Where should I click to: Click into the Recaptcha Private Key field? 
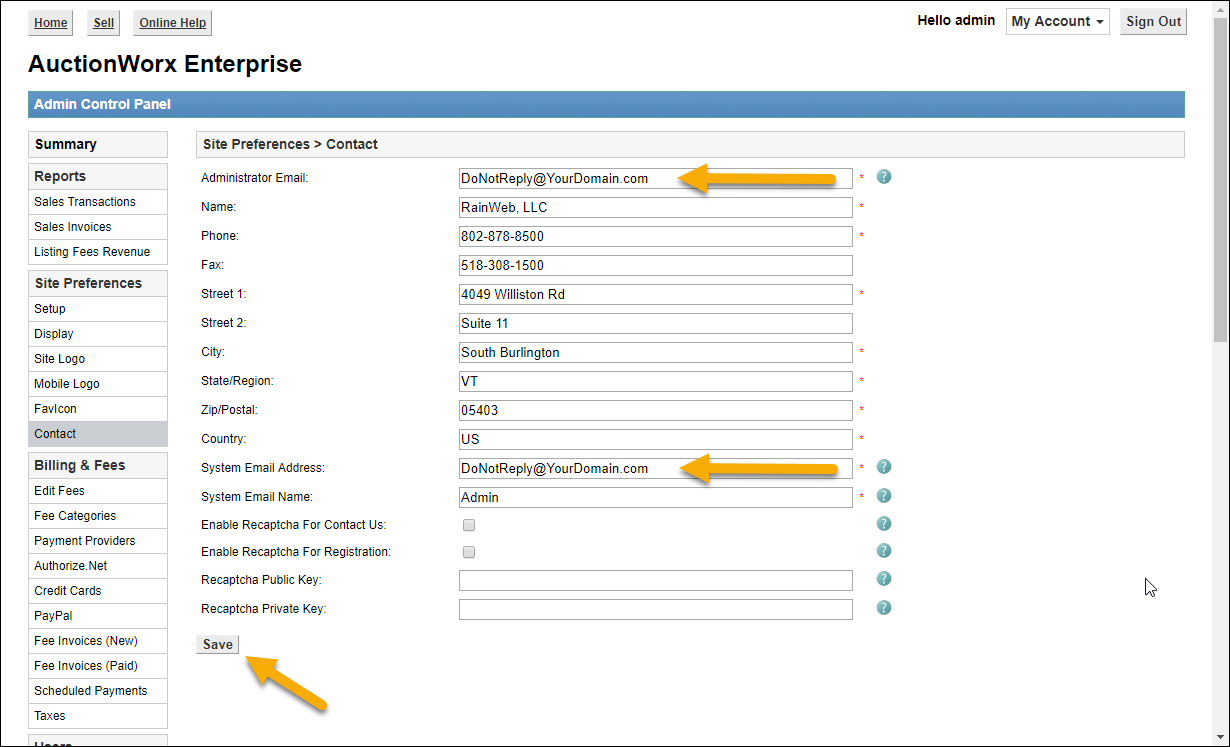(x=656, y=609)
